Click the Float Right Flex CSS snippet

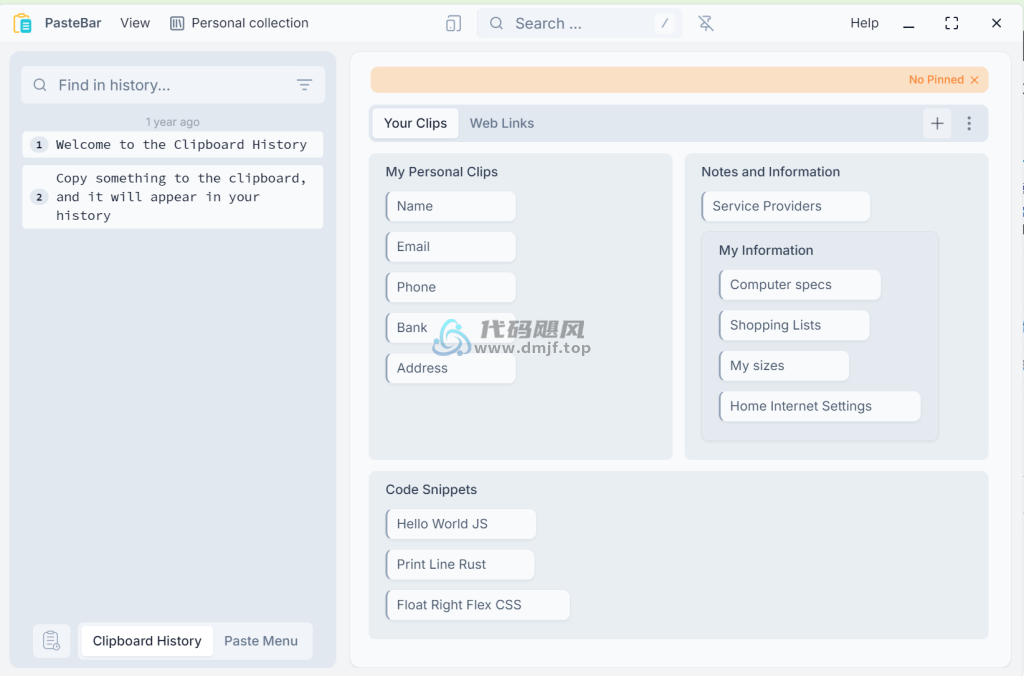click(478, 605)
